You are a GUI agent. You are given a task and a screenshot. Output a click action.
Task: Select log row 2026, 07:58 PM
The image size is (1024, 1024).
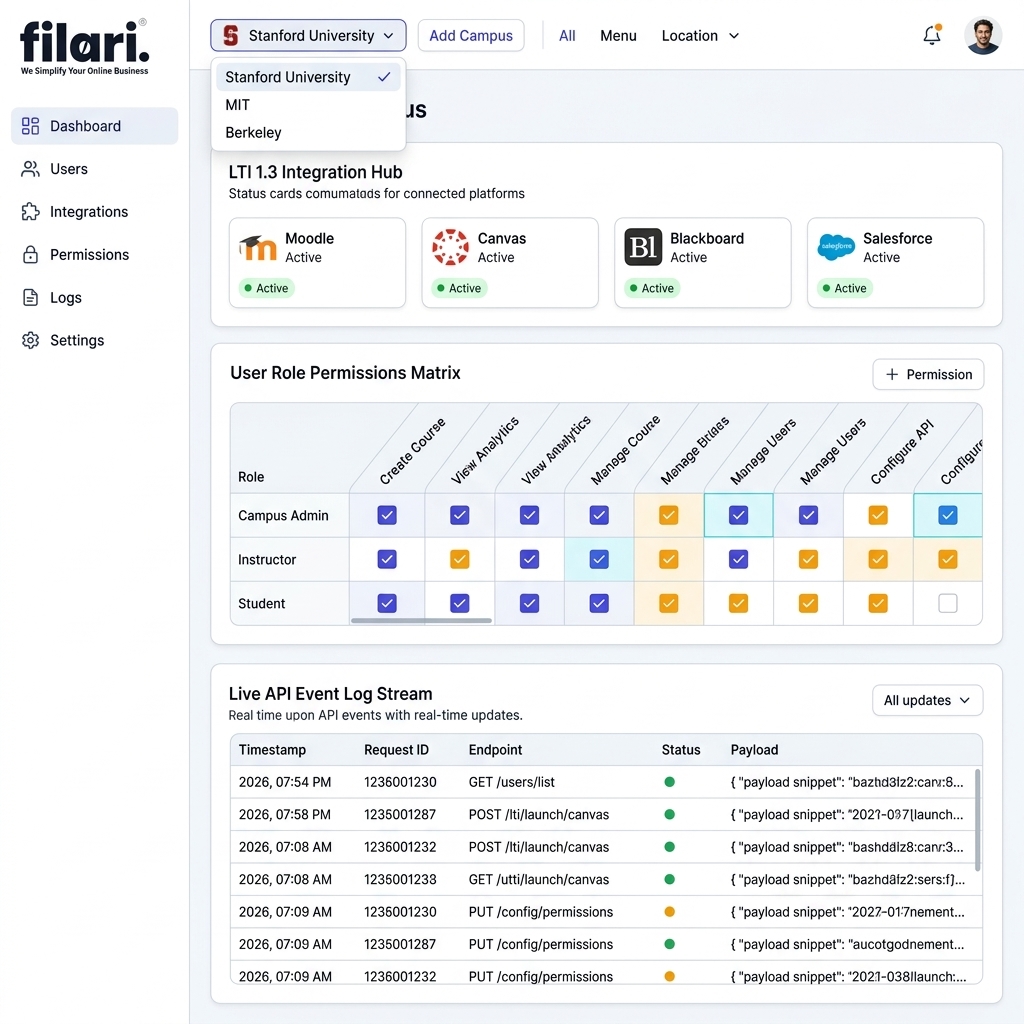click(x=606, y=814)
